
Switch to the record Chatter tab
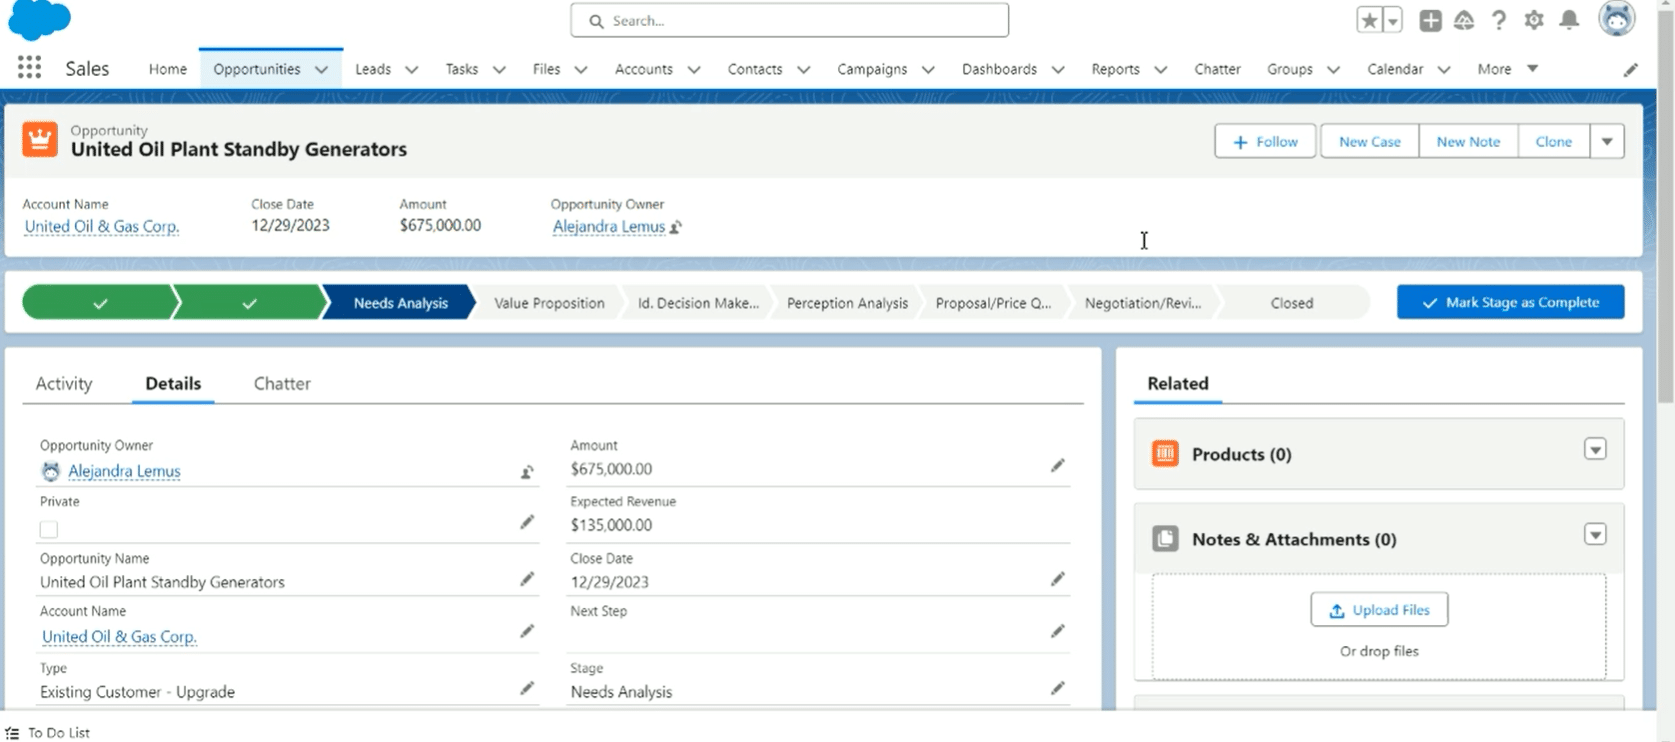click(x=282, y=383)
